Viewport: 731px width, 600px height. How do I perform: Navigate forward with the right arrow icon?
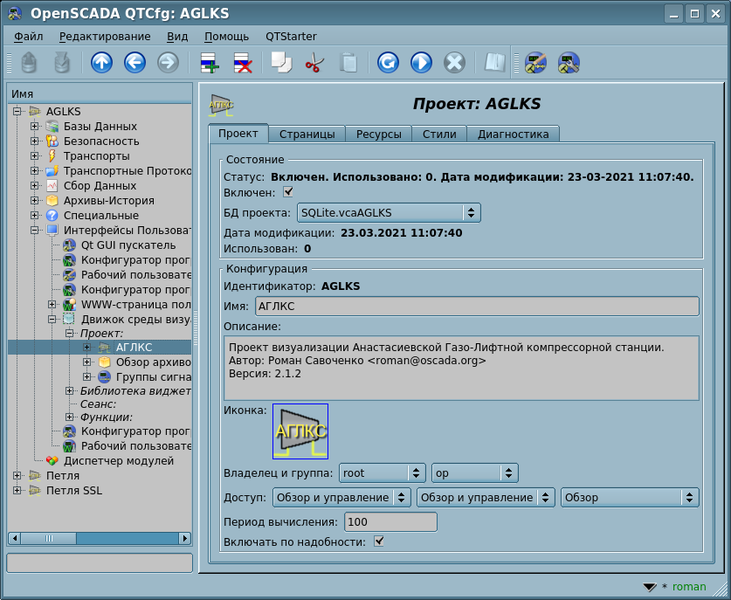tap(168, 62)
